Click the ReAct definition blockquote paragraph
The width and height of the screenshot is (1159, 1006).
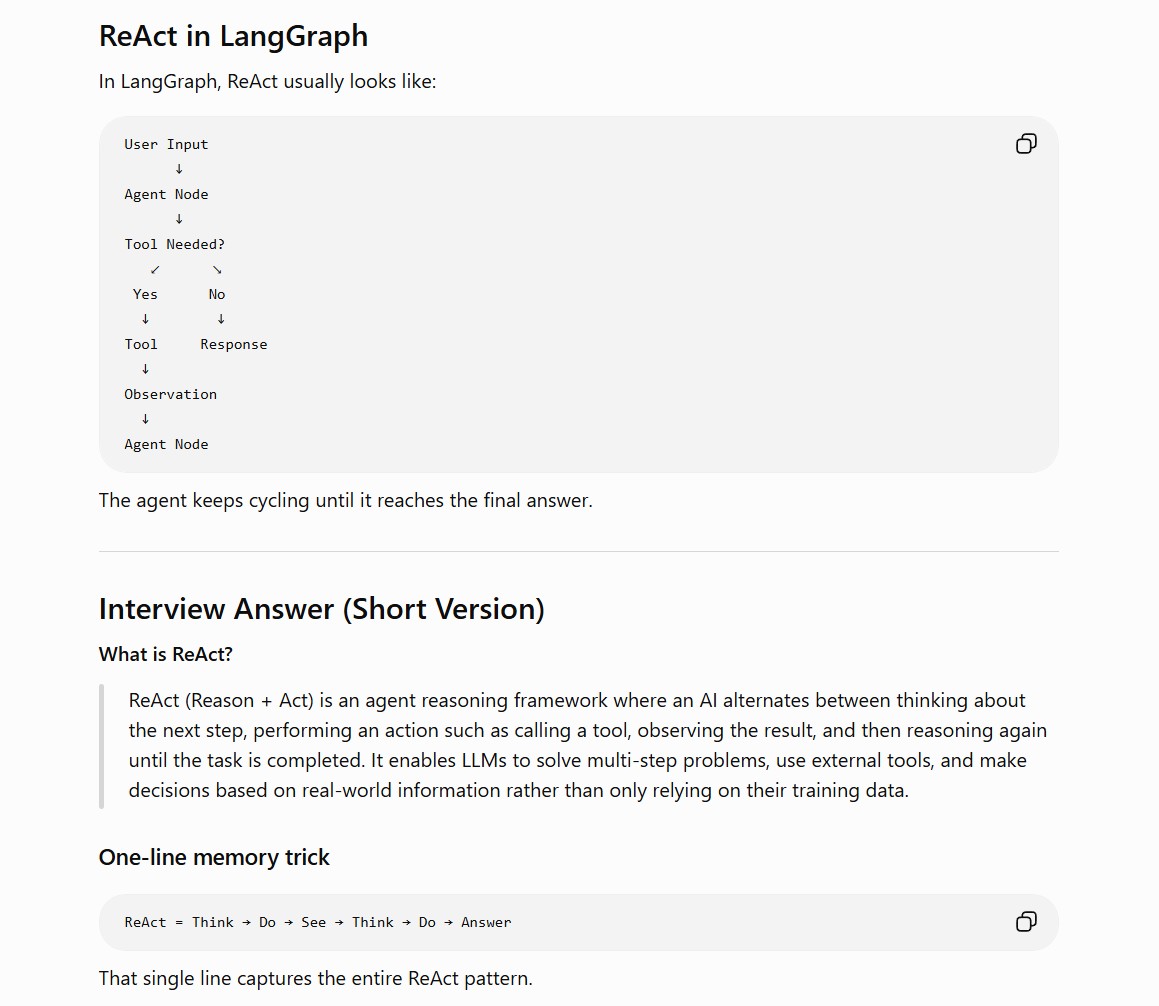click(x=588, y=745)
